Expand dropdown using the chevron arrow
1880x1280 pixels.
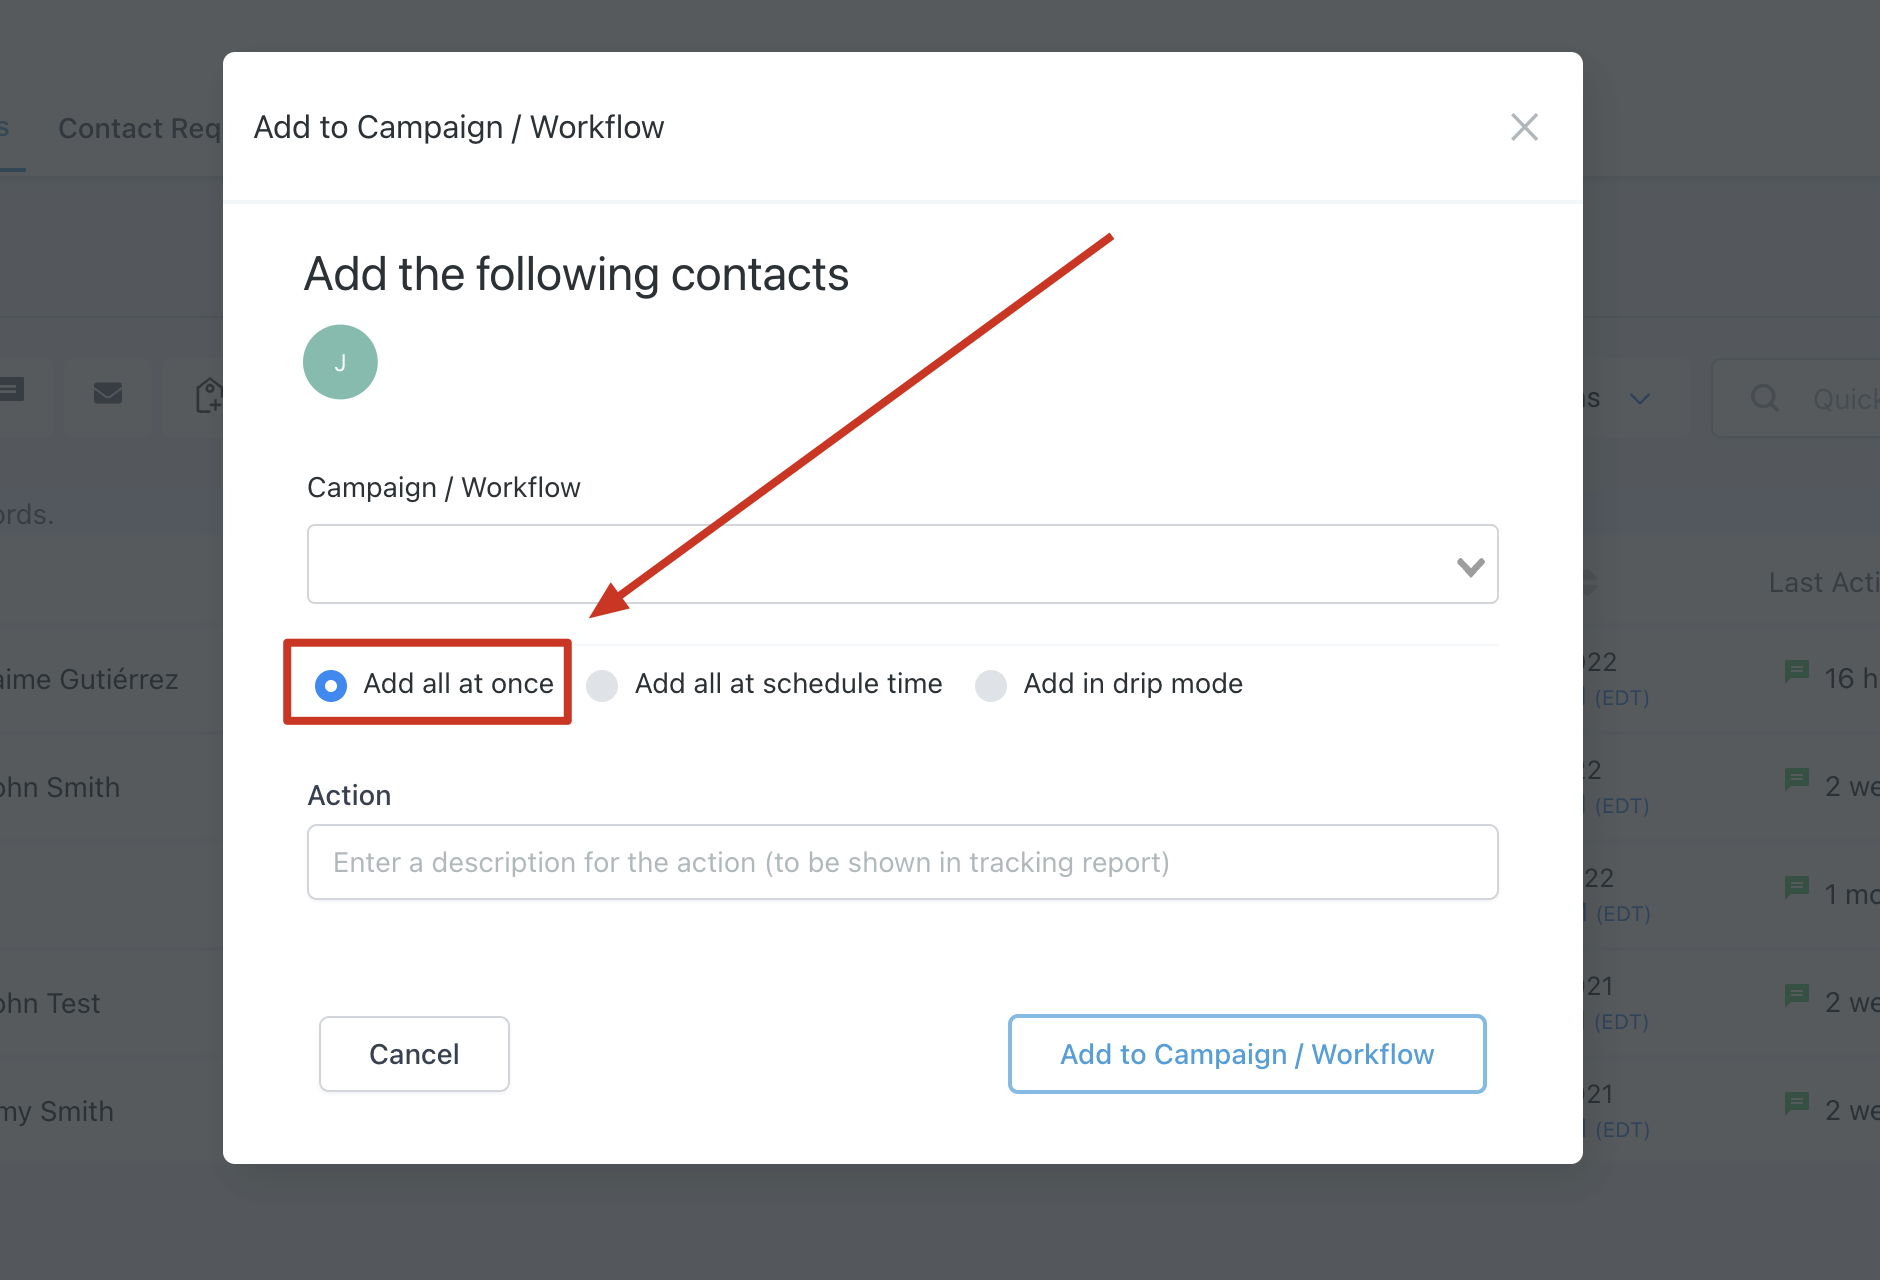click(1470, 567)
